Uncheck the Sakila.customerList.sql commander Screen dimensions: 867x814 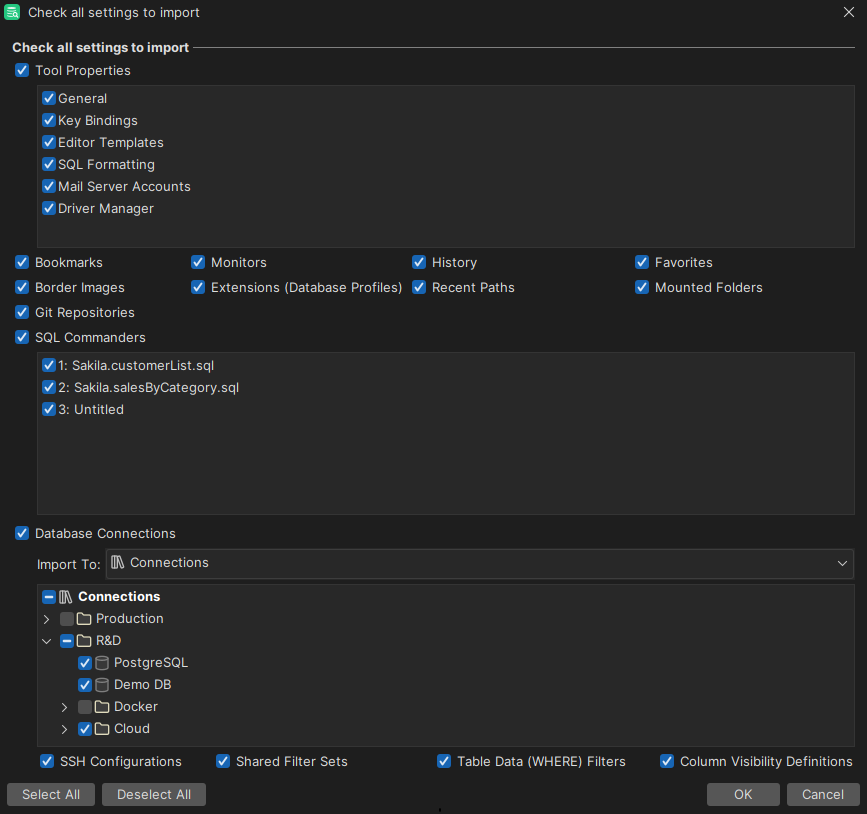48,365
